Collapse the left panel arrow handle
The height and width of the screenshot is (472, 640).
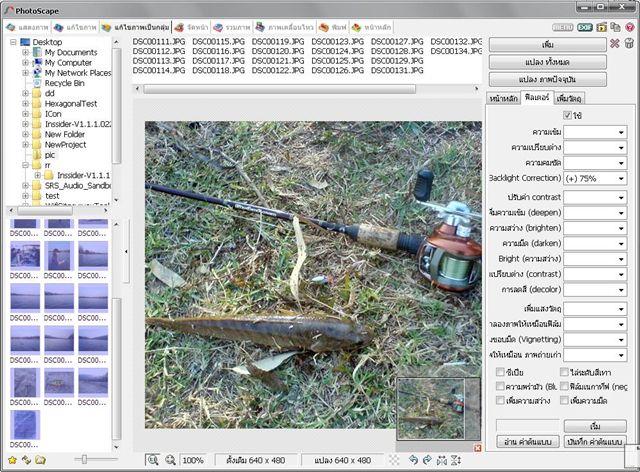(x=126, y=252)
